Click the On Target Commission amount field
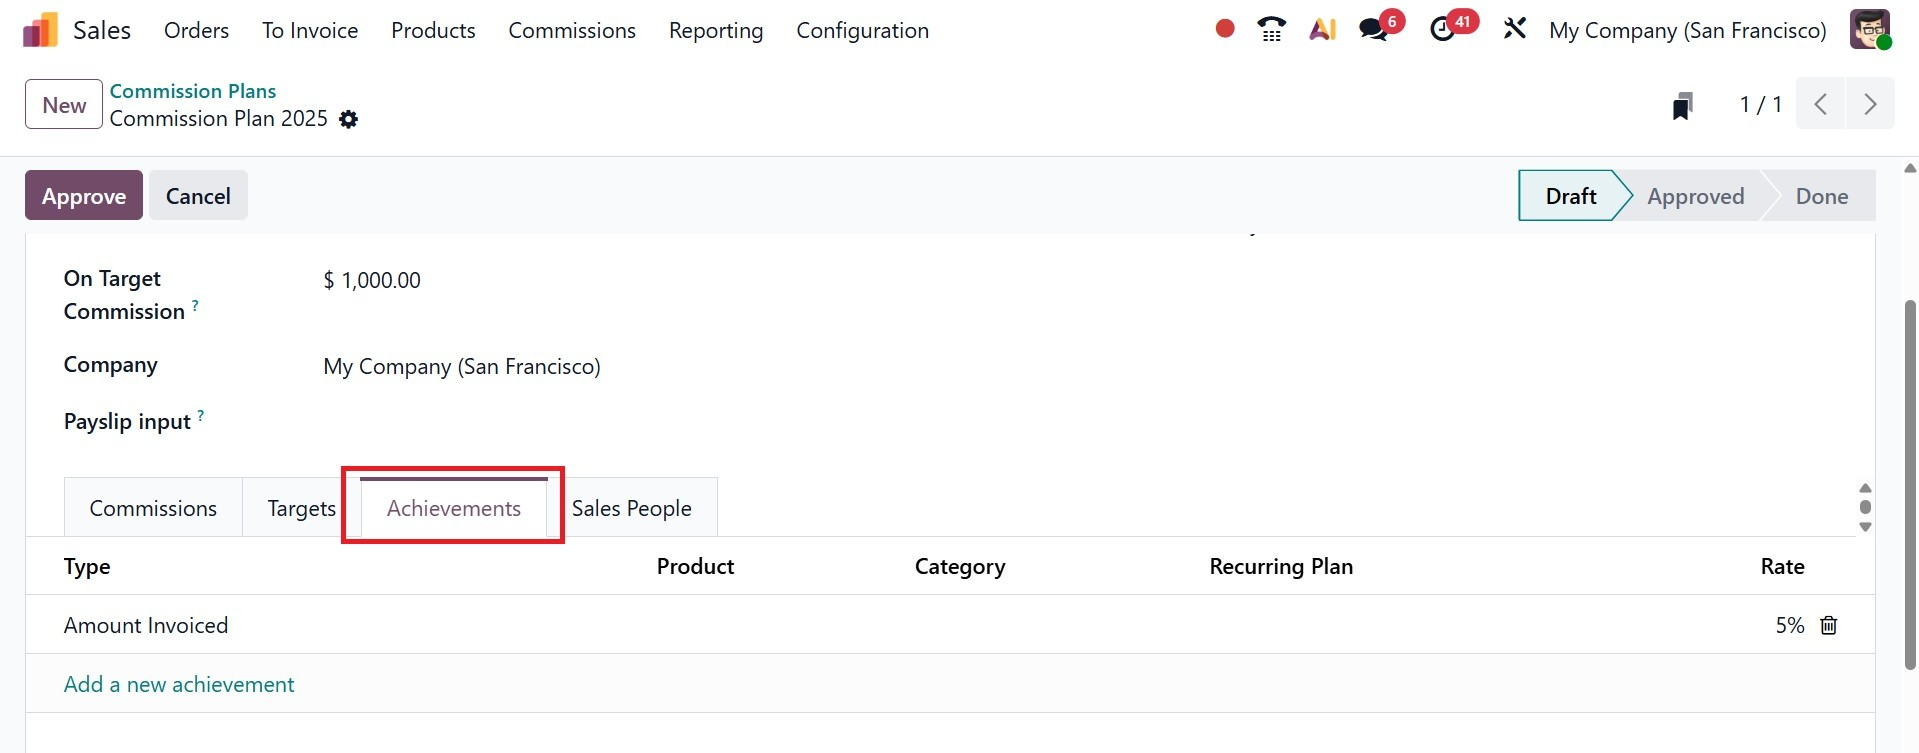Image resolution: width=1919 pixels, height=753 pixels. click(x=372, y=280)
